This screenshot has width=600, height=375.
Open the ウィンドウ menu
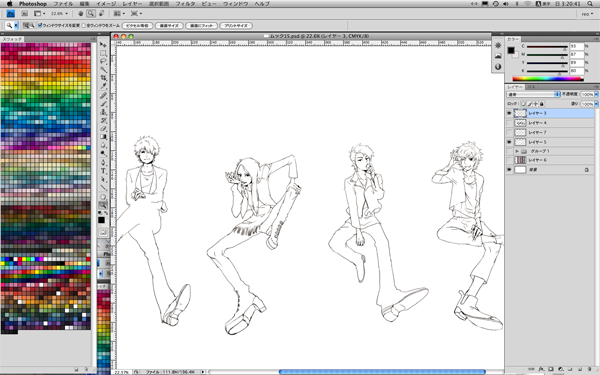236,4
